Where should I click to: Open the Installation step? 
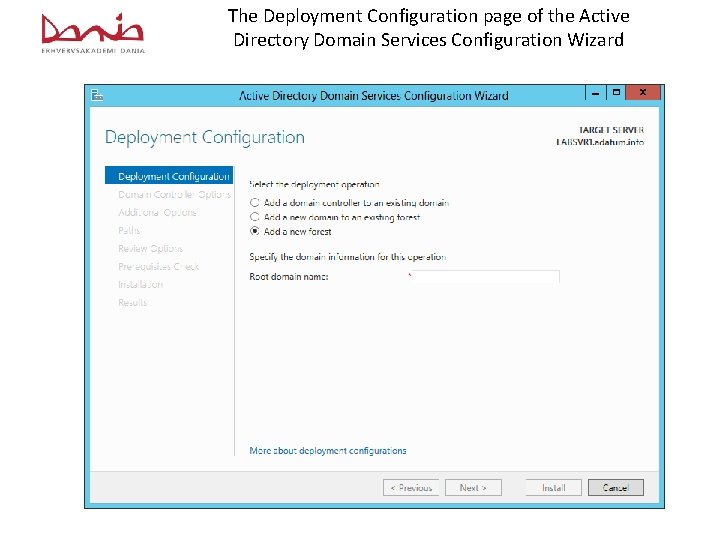coord(141,284)
